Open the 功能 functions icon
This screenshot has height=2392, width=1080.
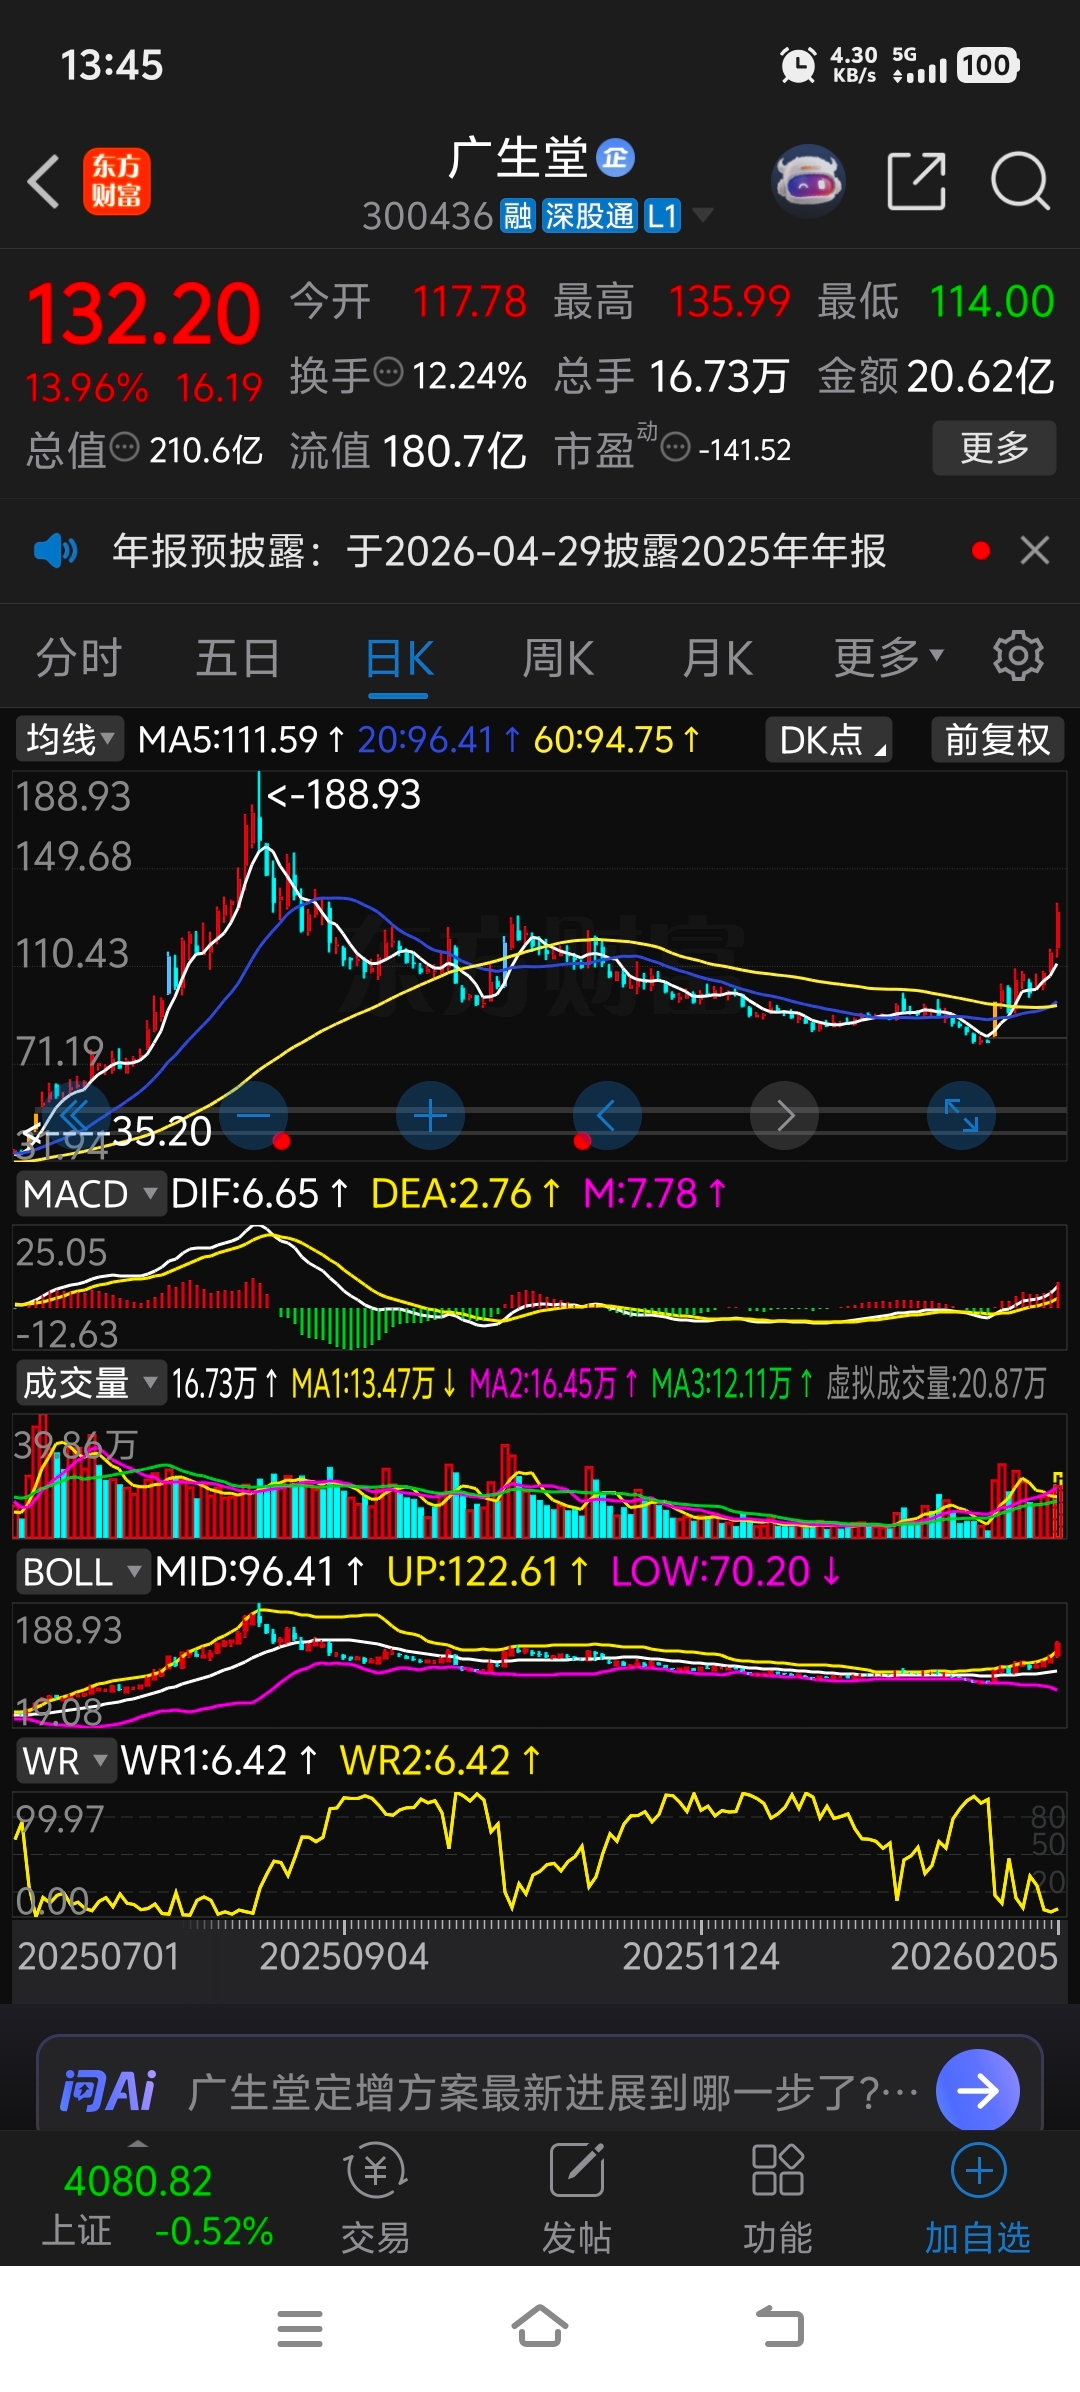pyautogui.click(x=777, y=2199)
